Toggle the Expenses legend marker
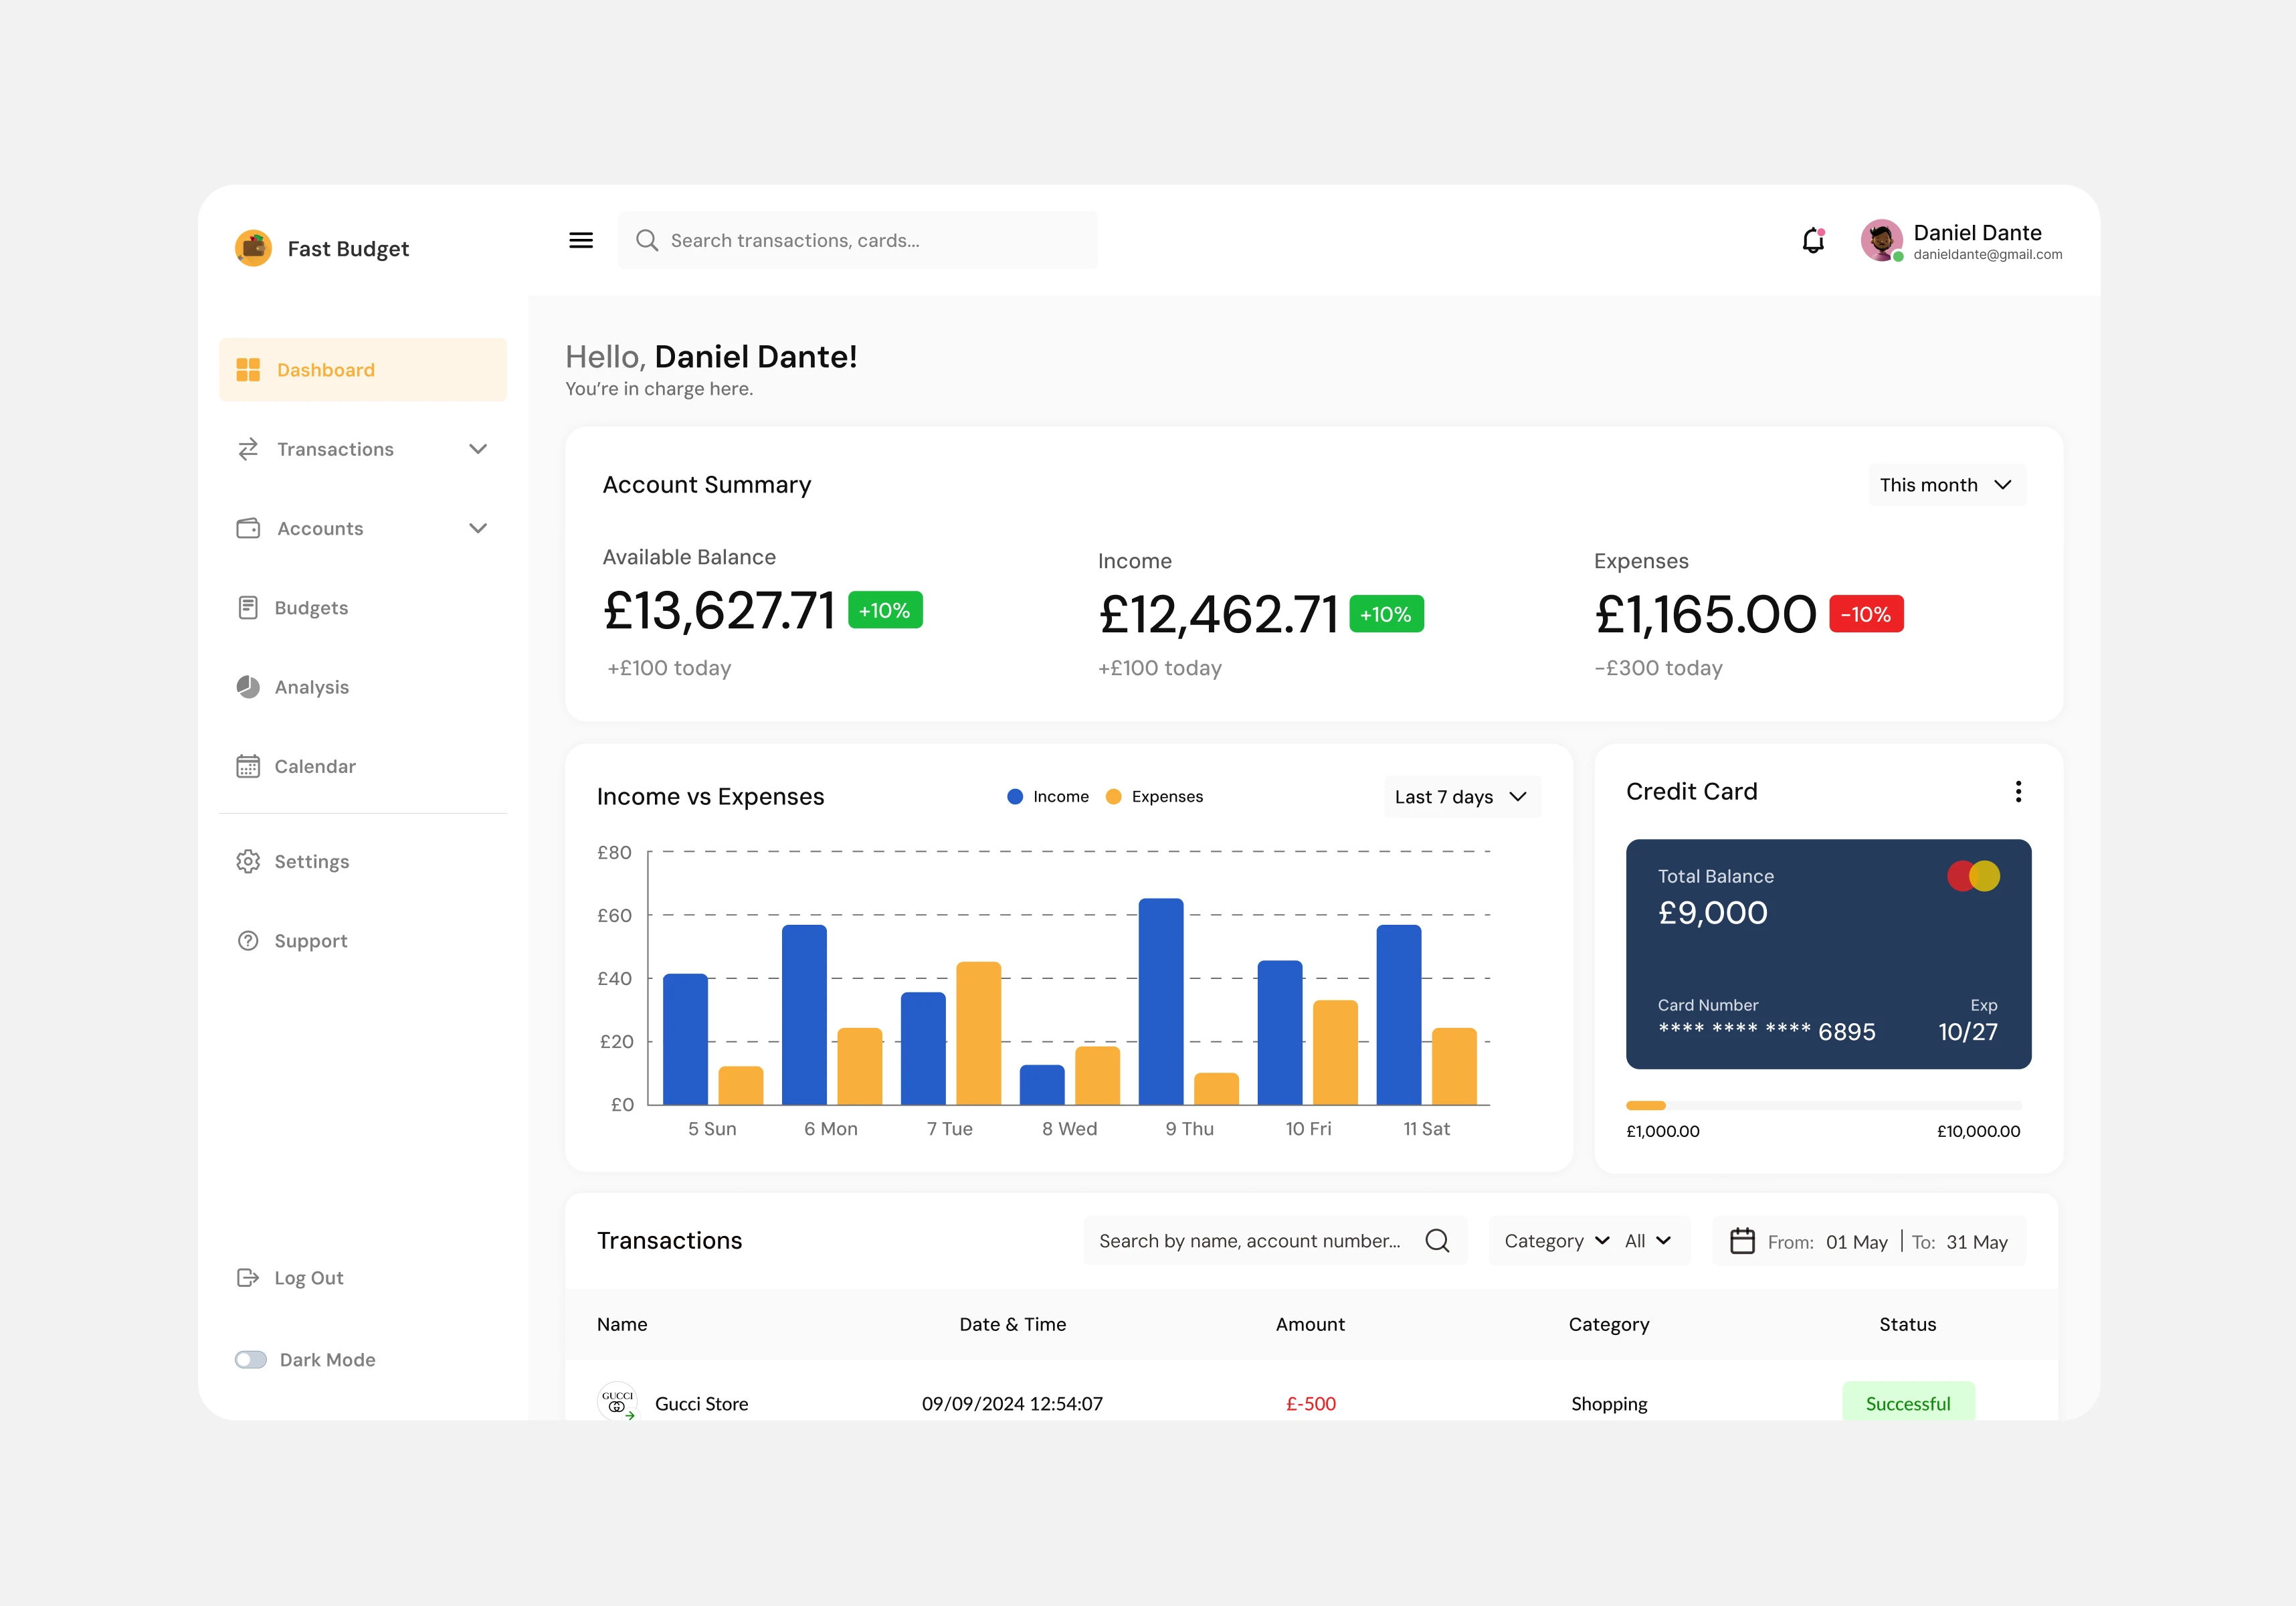 1113,797
